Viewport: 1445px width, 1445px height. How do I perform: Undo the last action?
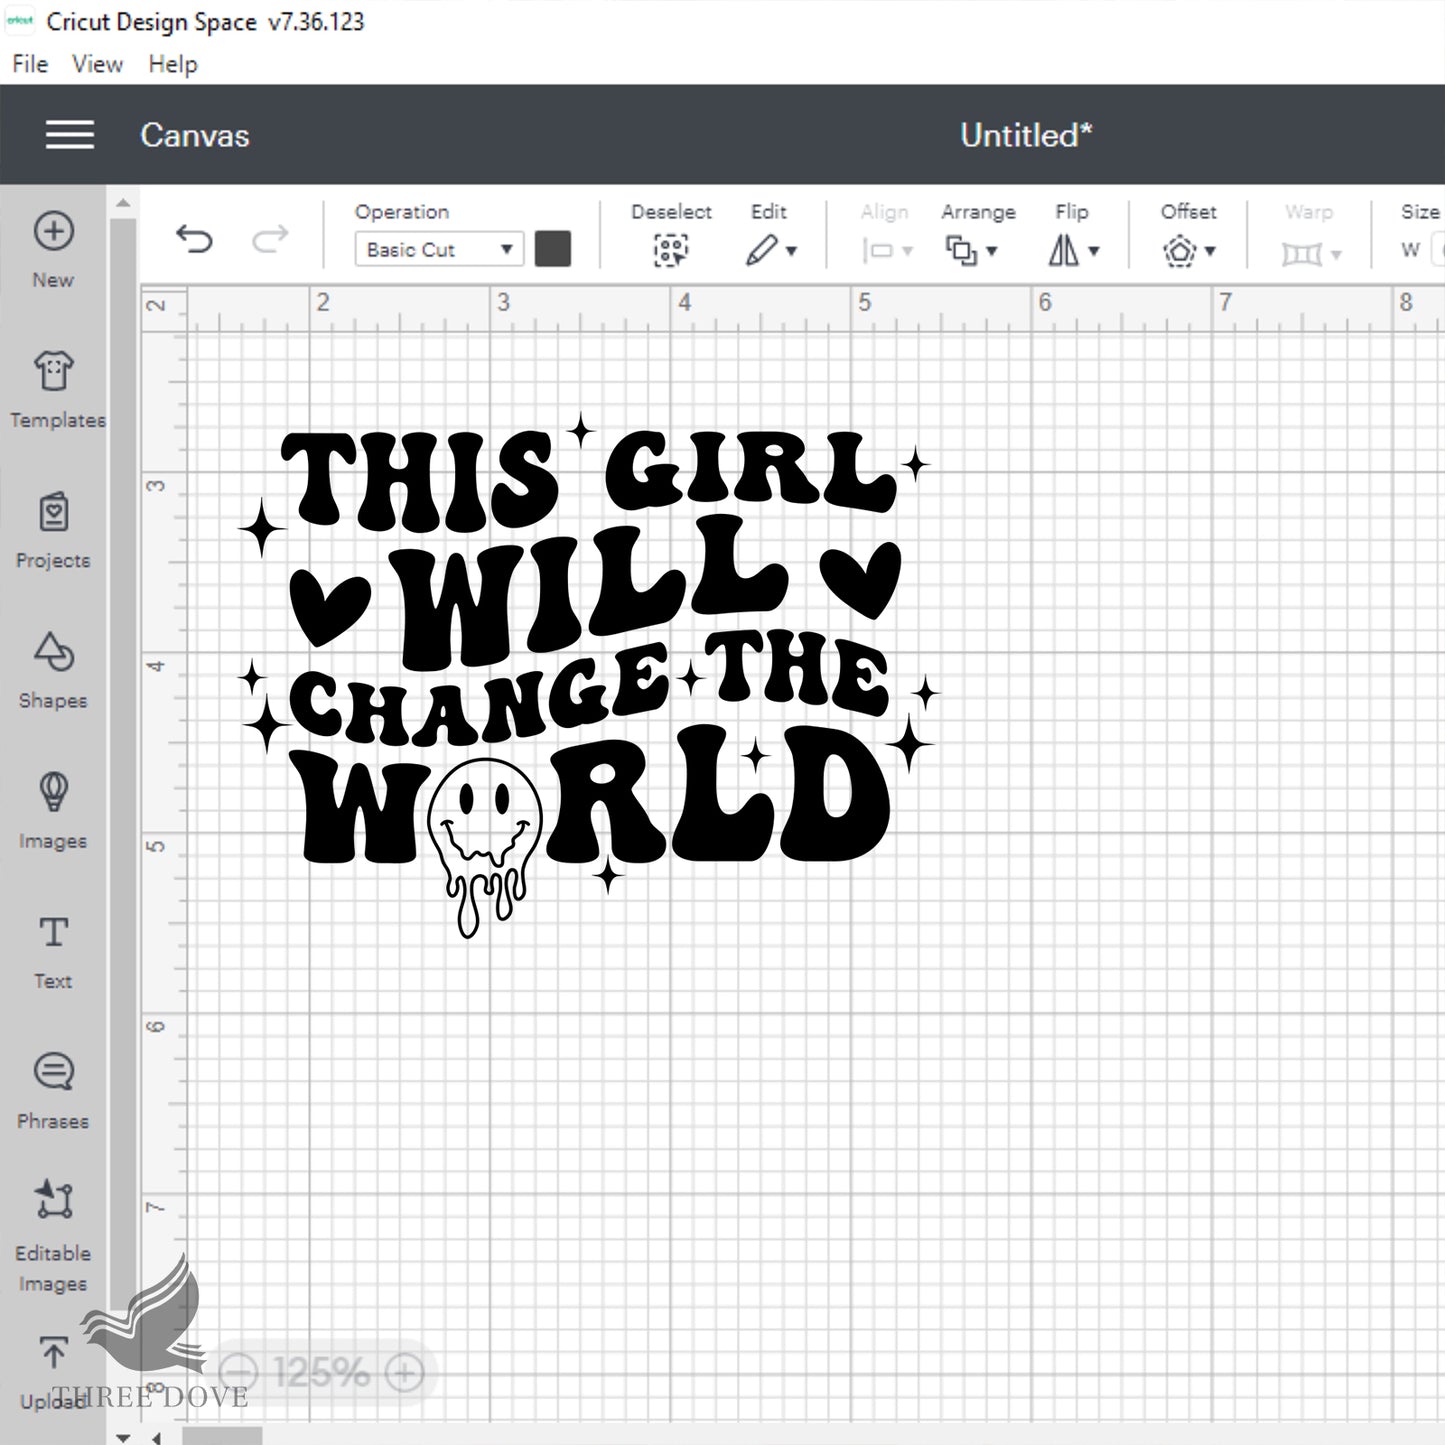(x=194, y=239)
